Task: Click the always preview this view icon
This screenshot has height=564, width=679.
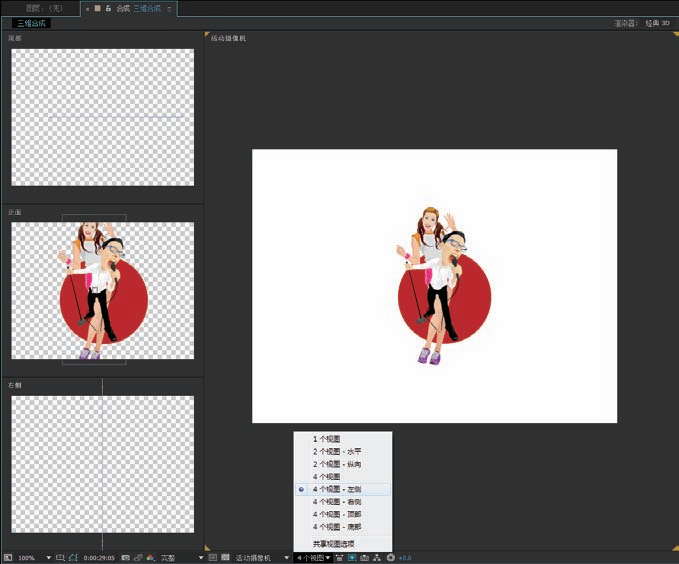Action: (x=8, y=558)
